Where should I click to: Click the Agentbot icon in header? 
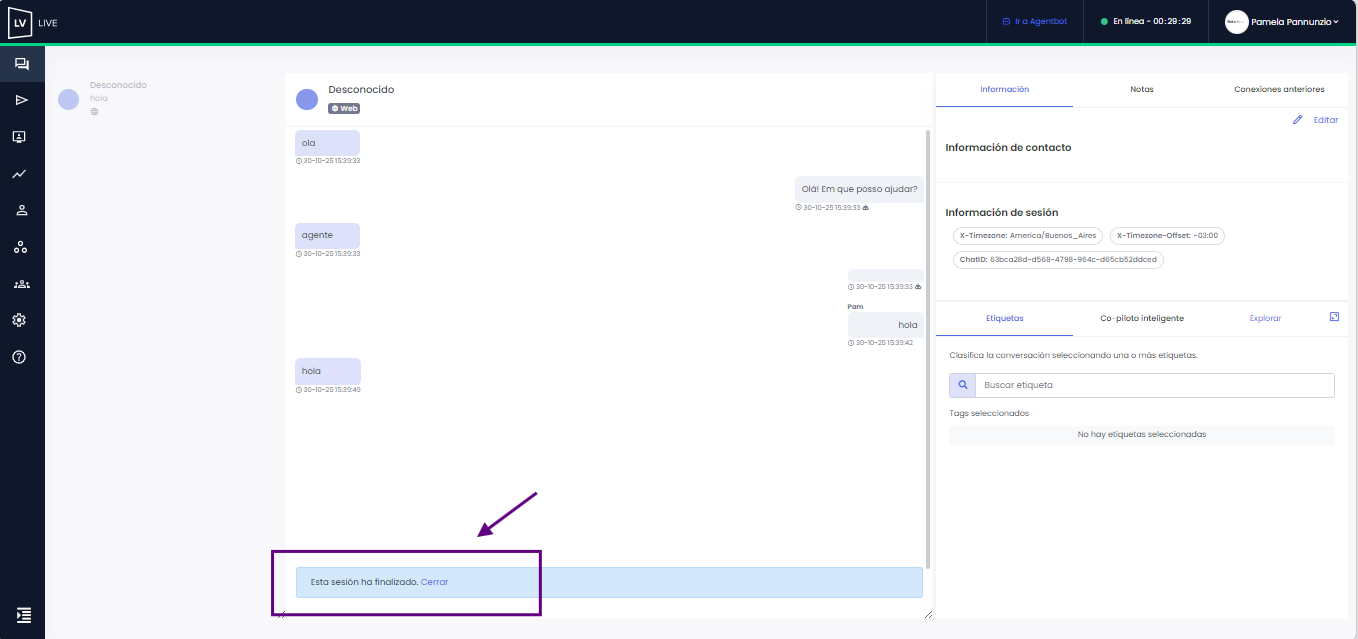tap(1006, 21)
